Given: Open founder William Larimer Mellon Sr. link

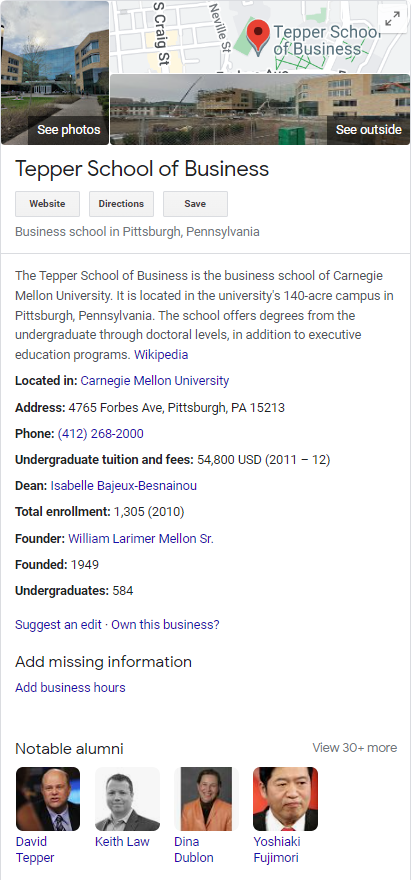Looking at the screenshot, I should 141,539.
